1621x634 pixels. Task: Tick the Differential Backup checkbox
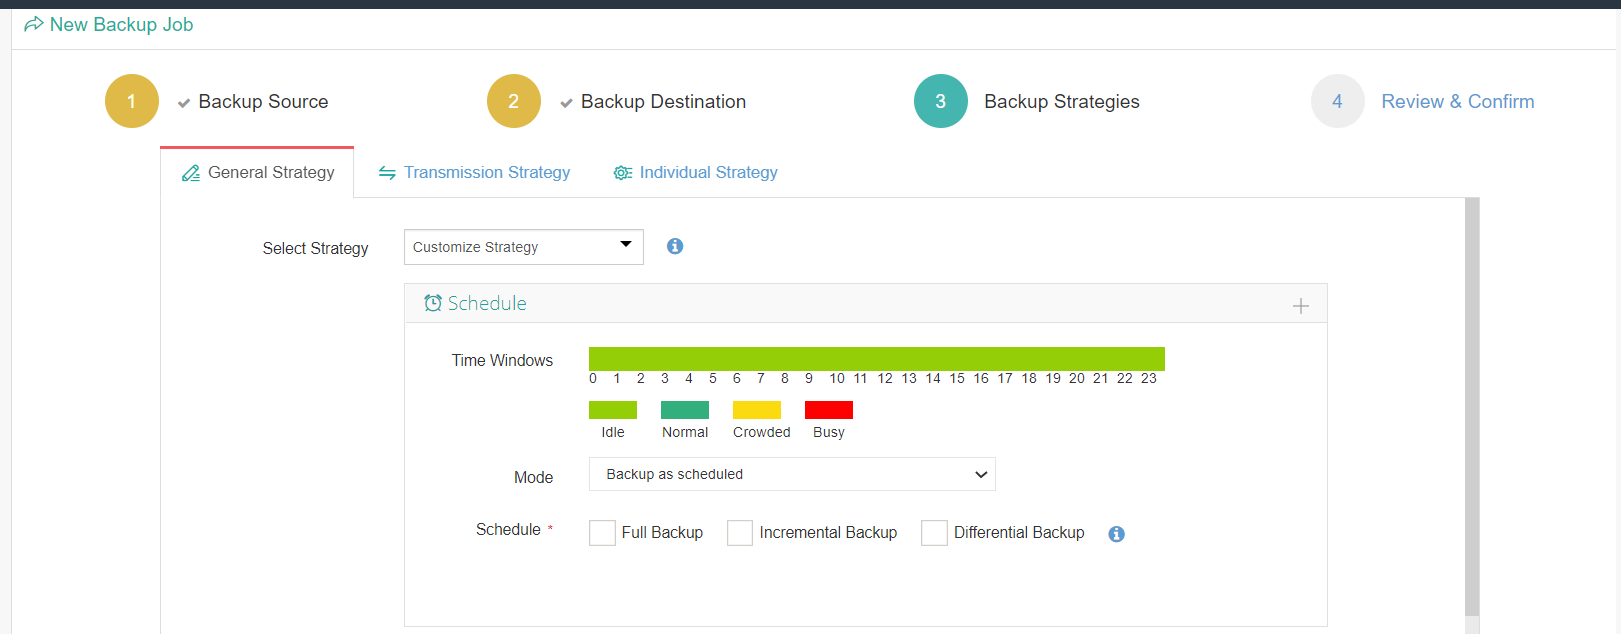934,533
